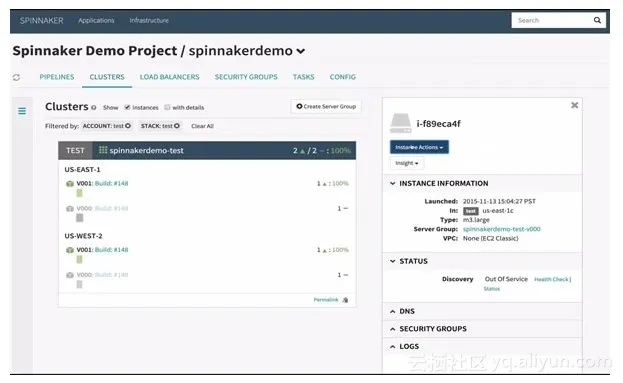Click the Health Check link
Image resolution: width=623 pixels, height=383 pixels.
point(551,280)
